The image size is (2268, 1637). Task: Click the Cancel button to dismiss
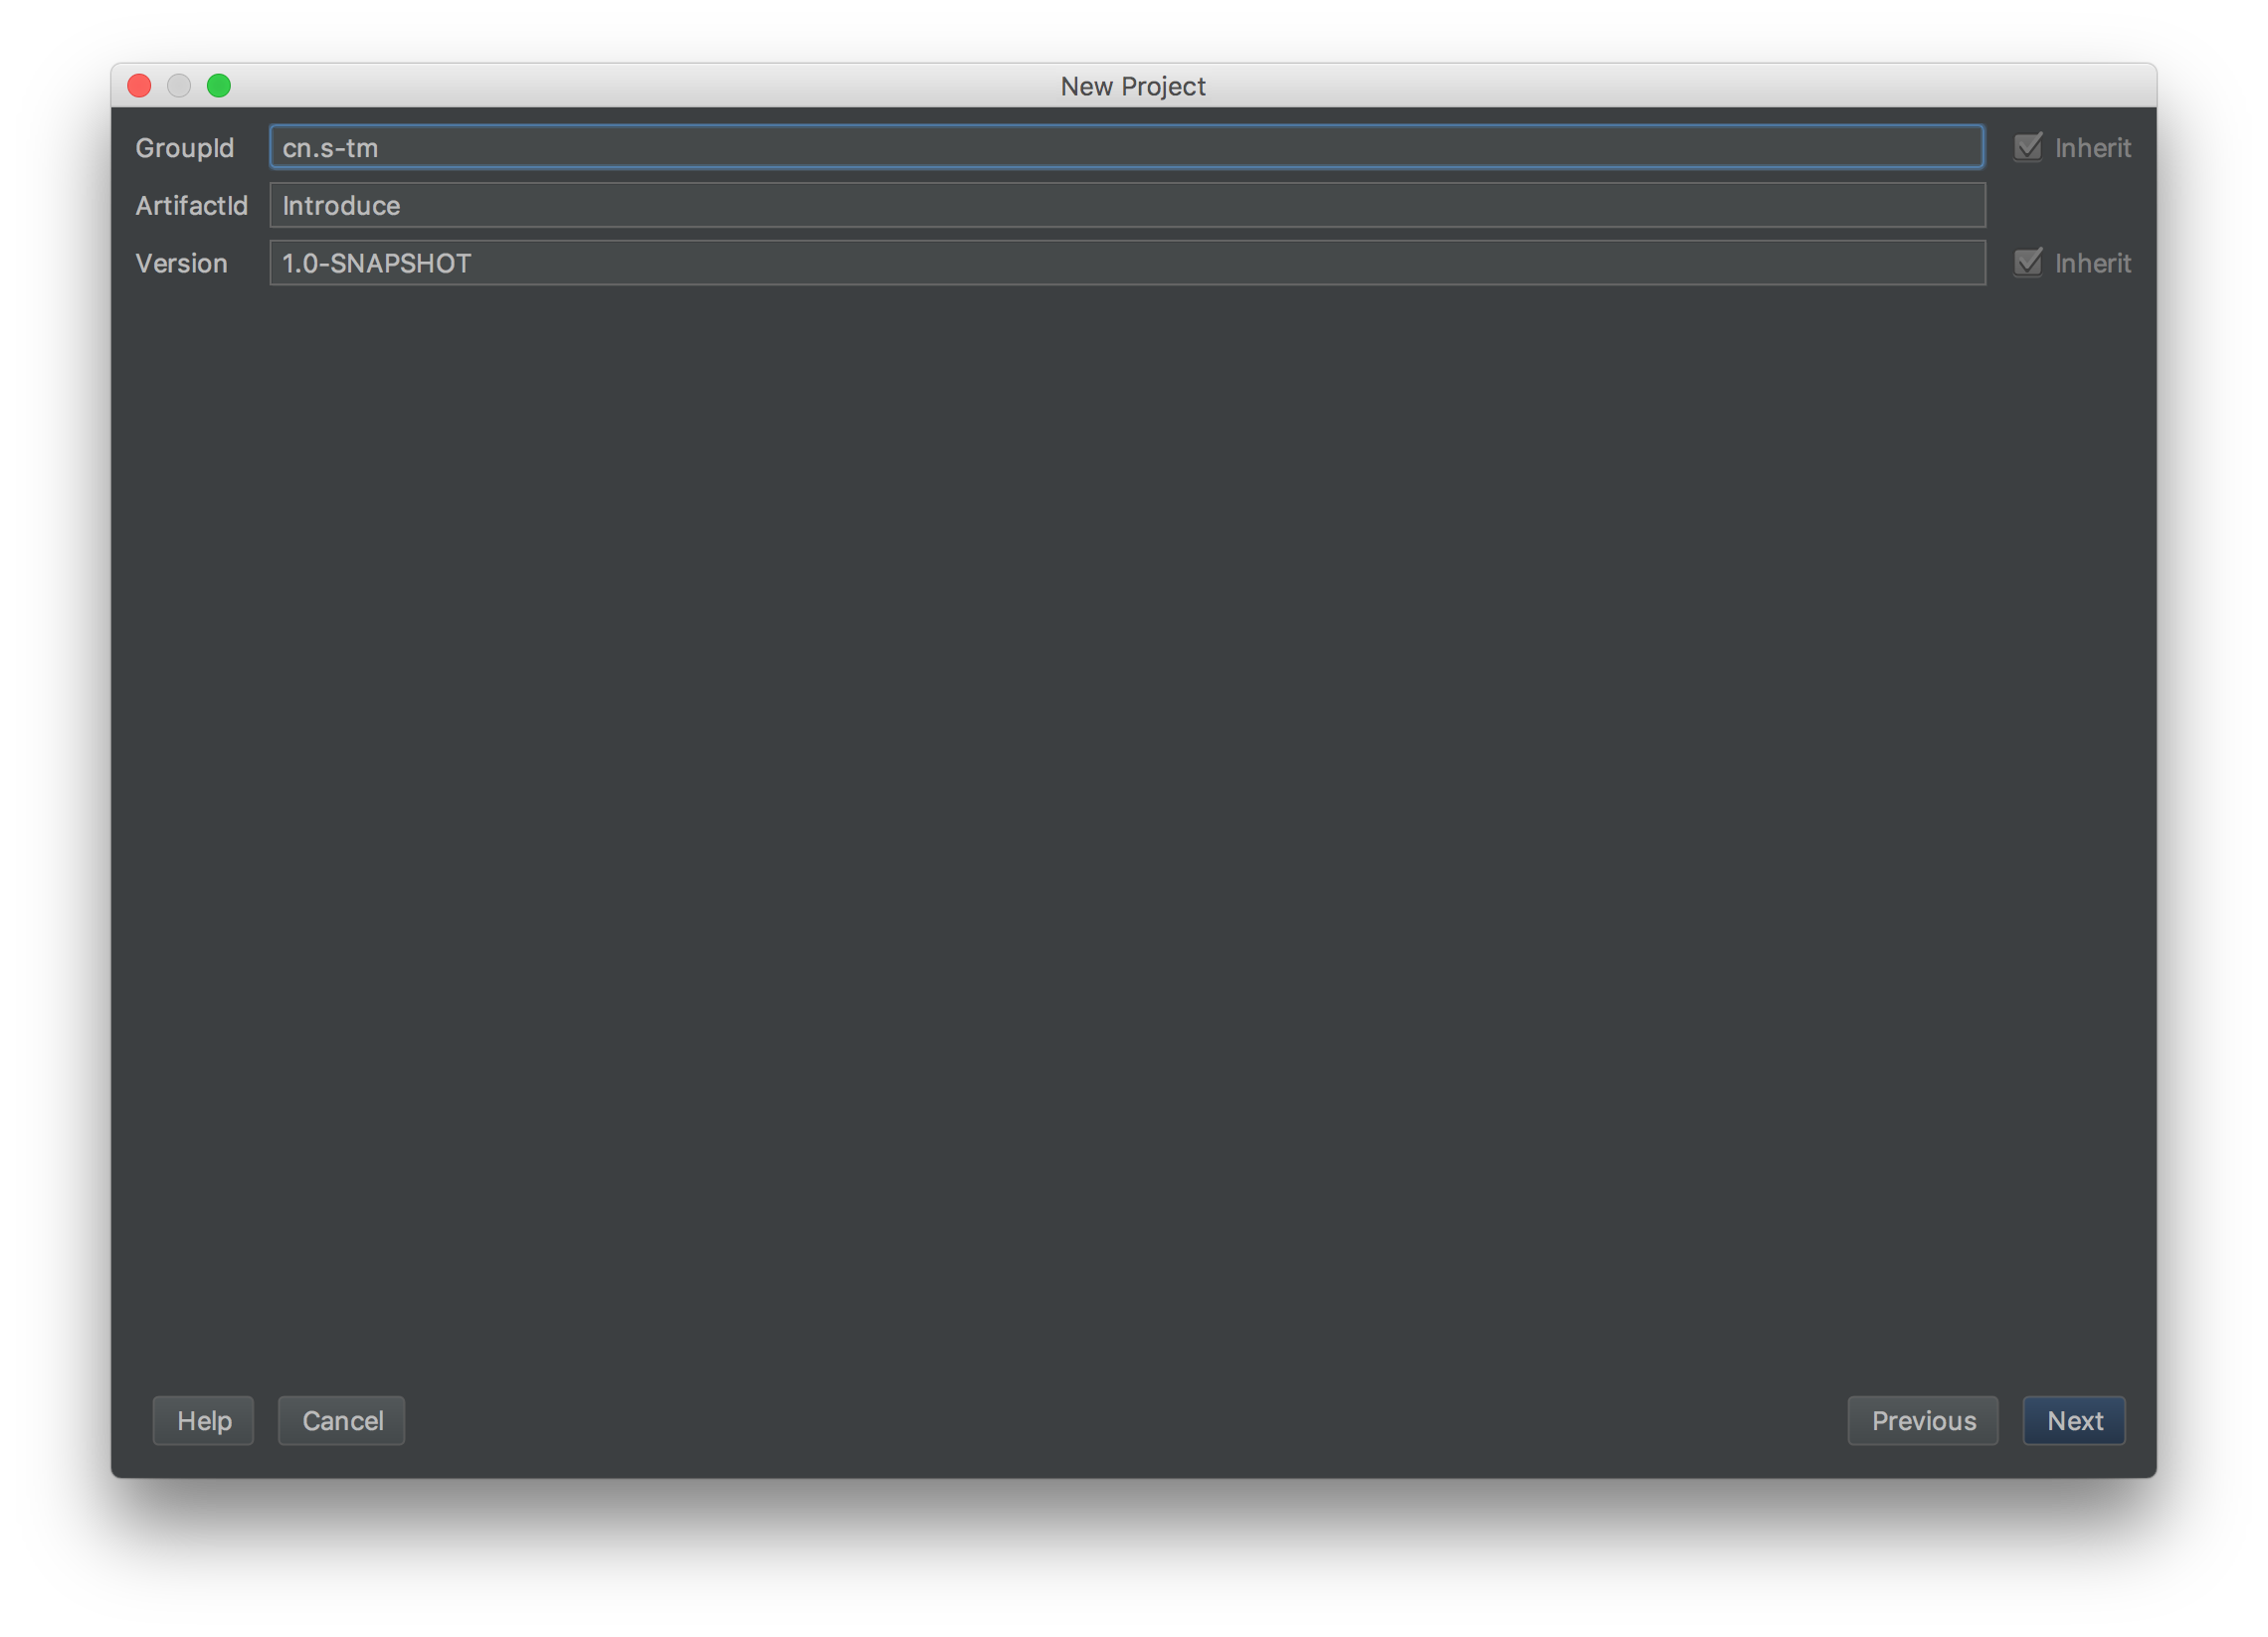(x=340, y=1419)
